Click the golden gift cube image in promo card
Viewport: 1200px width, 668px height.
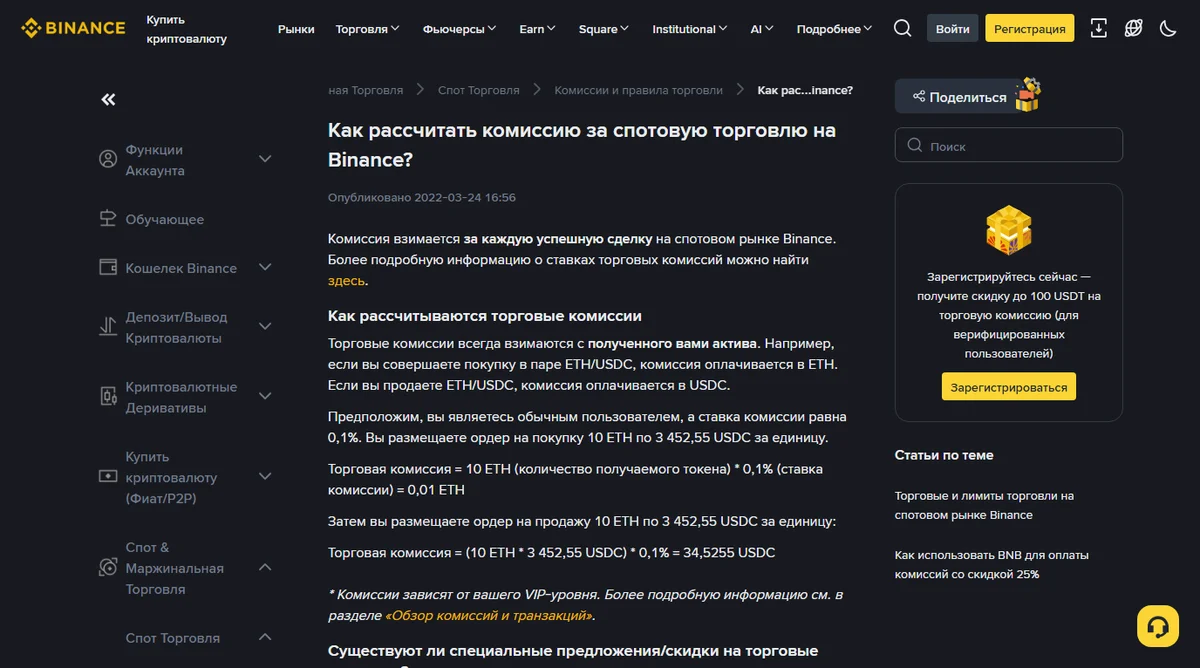point(1008,231)
